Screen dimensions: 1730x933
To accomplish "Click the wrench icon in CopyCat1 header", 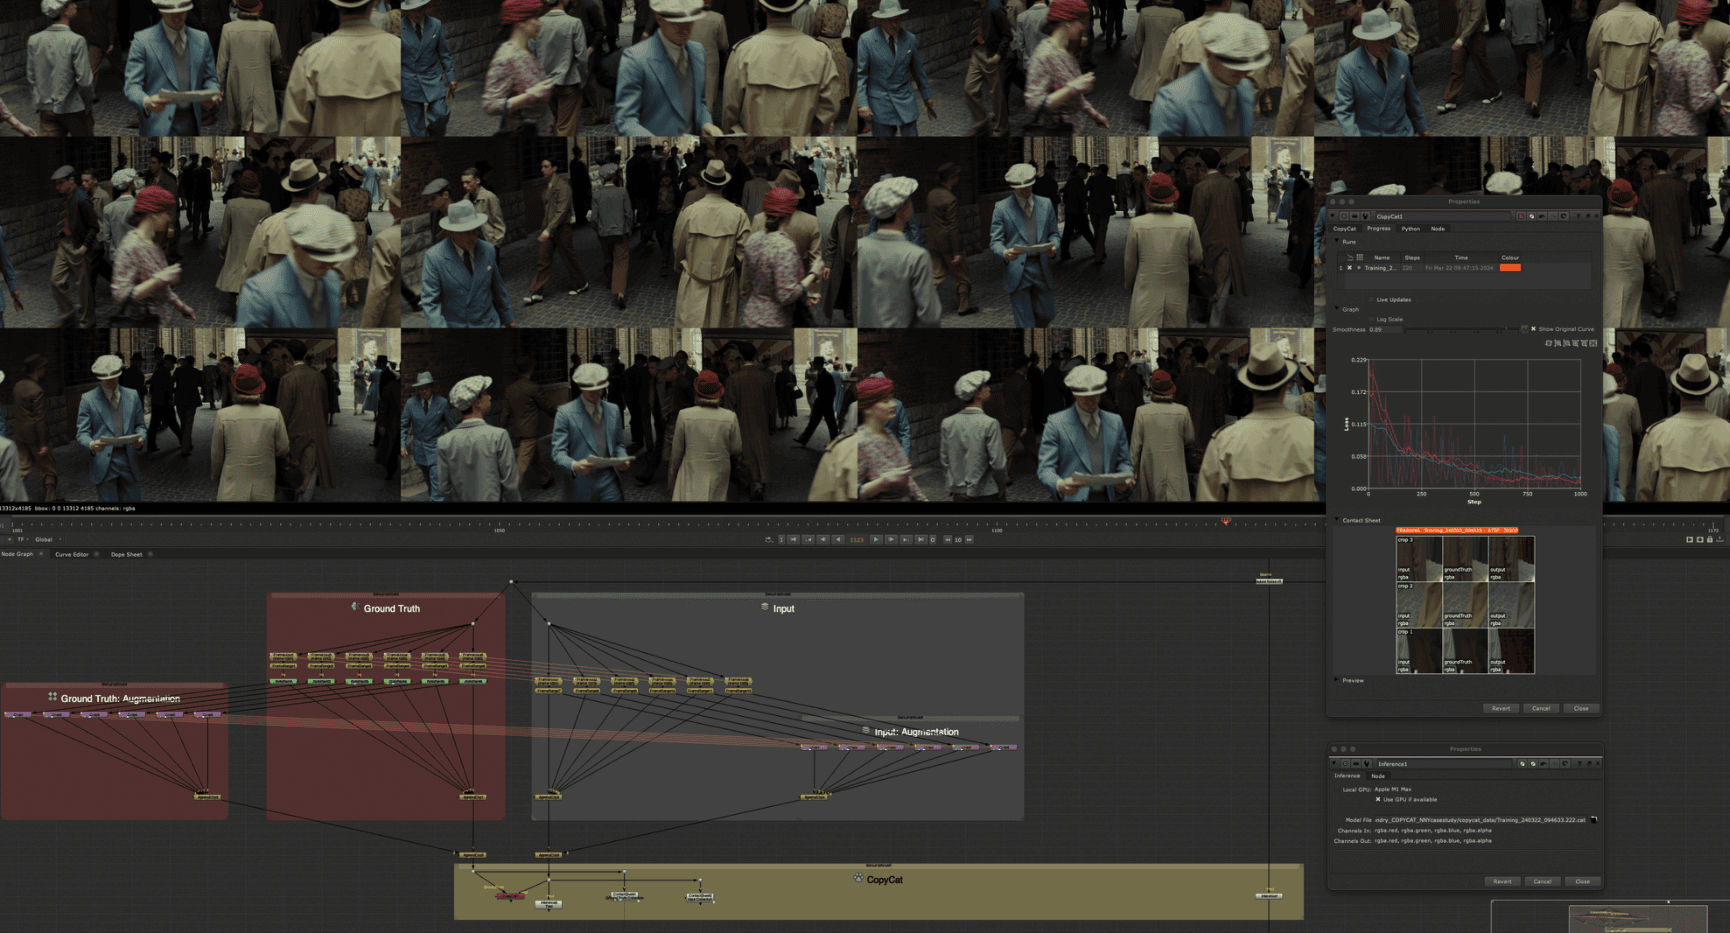I will point(1365,216).
